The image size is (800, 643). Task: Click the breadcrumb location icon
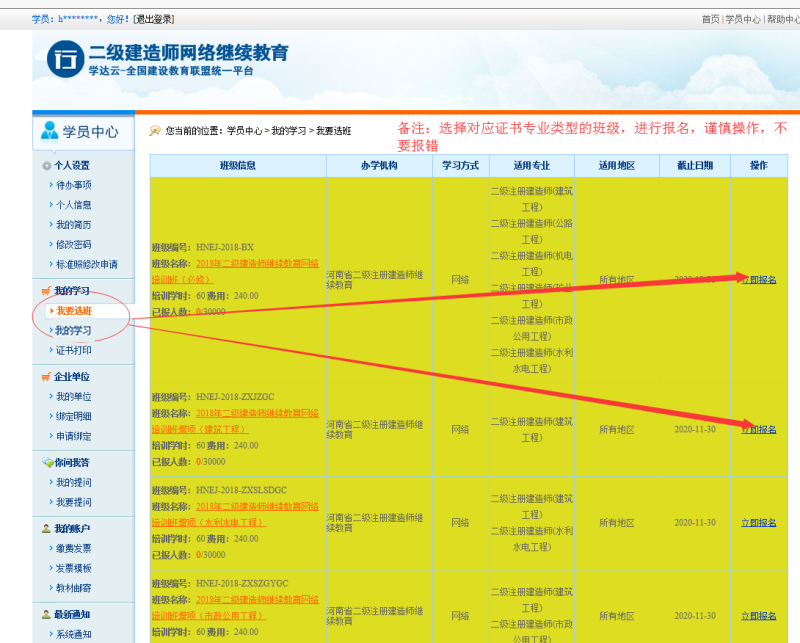pyautogui.click(x=155, y=131)
